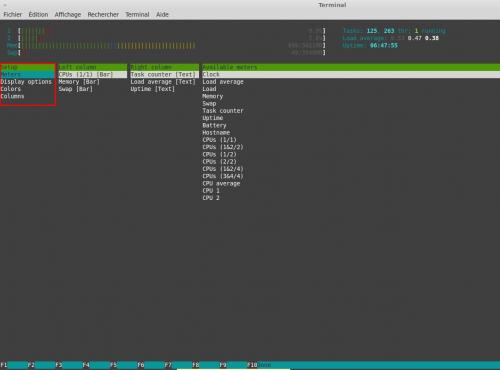Select the Load meter in Available meters
Screen dimensions: 500x370
209,89
